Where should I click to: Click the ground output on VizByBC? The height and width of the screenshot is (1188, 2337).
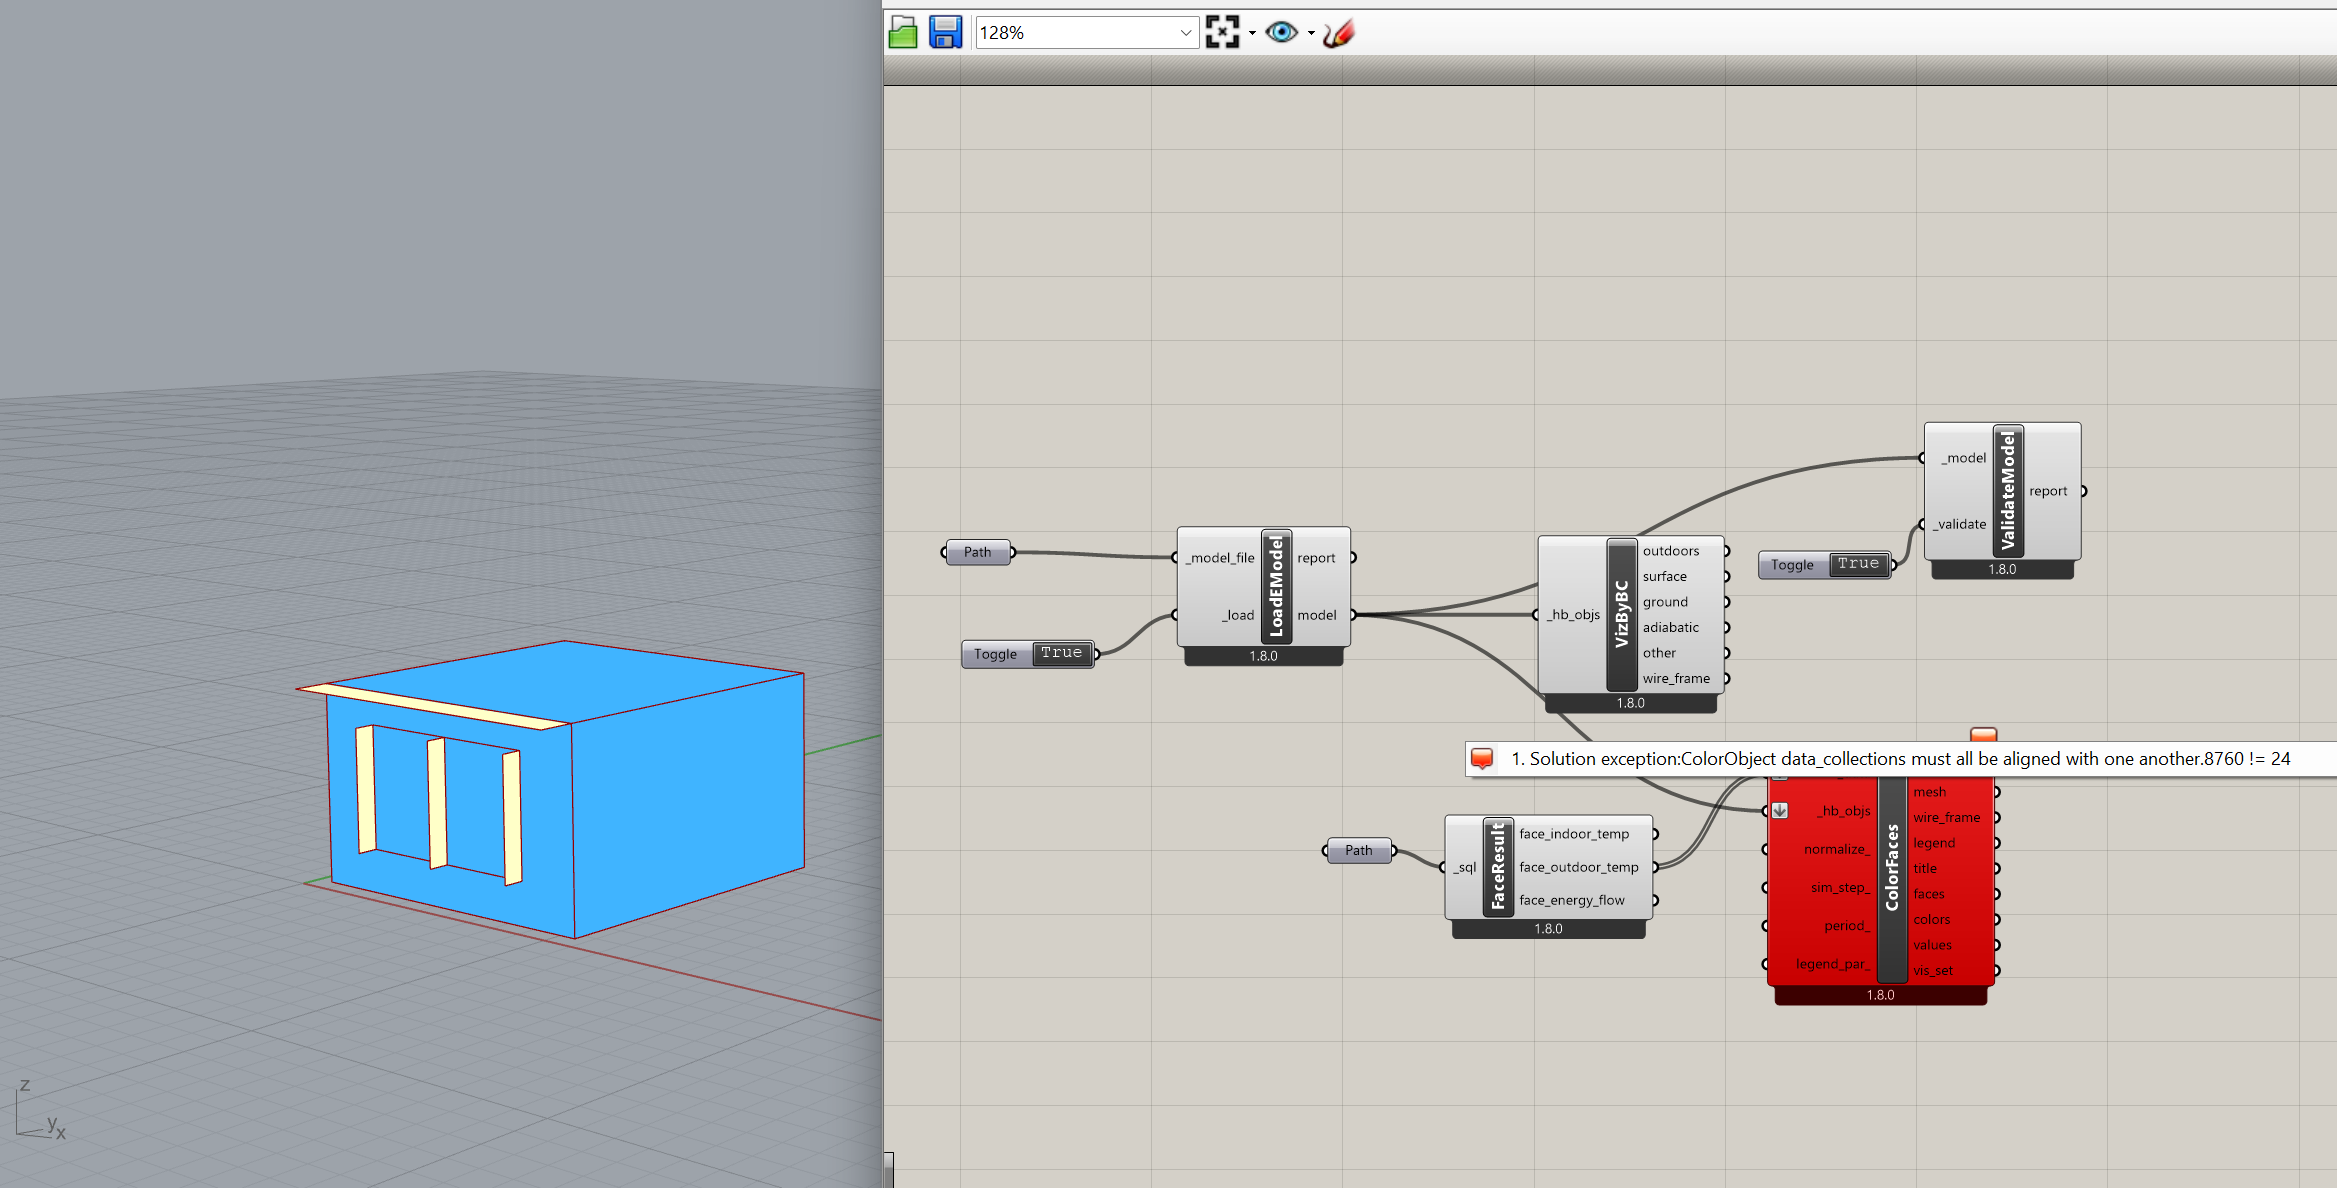pyautogui.click(x=1665, y=602)
